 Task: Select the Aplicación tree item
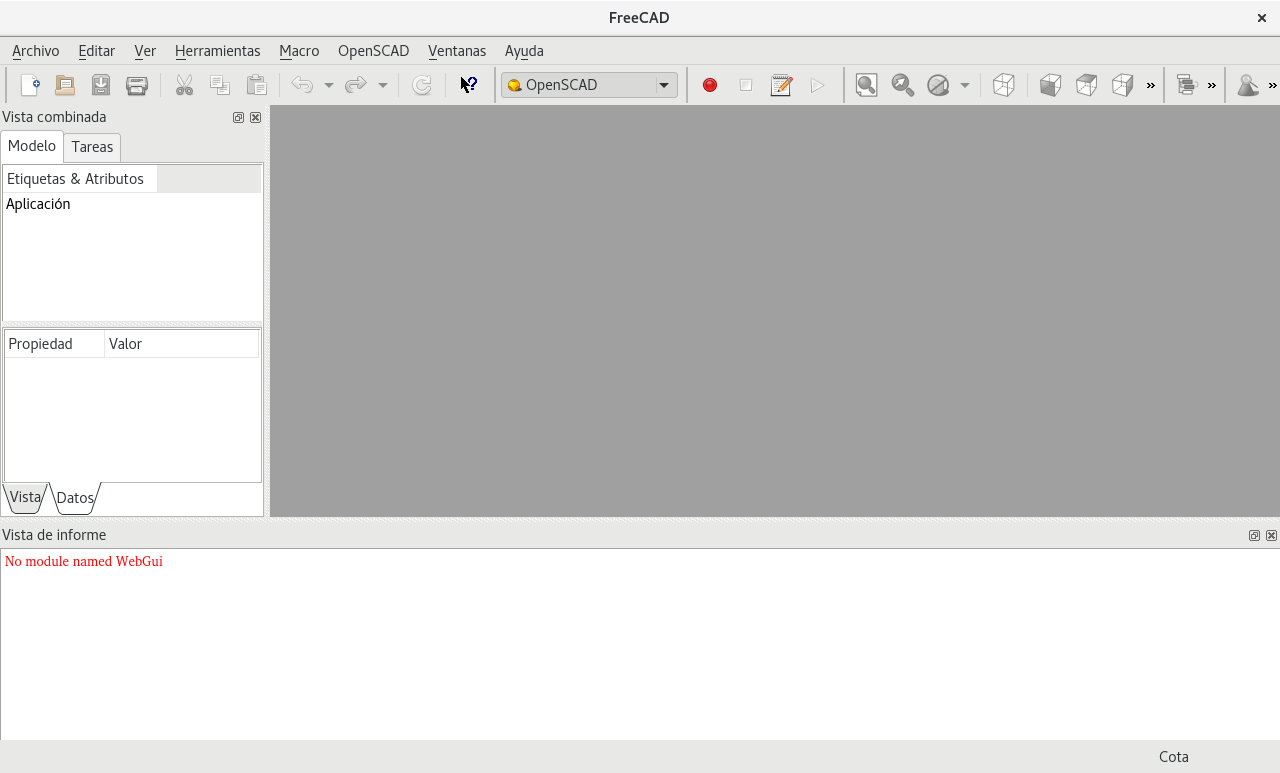[x=38, y=204]
